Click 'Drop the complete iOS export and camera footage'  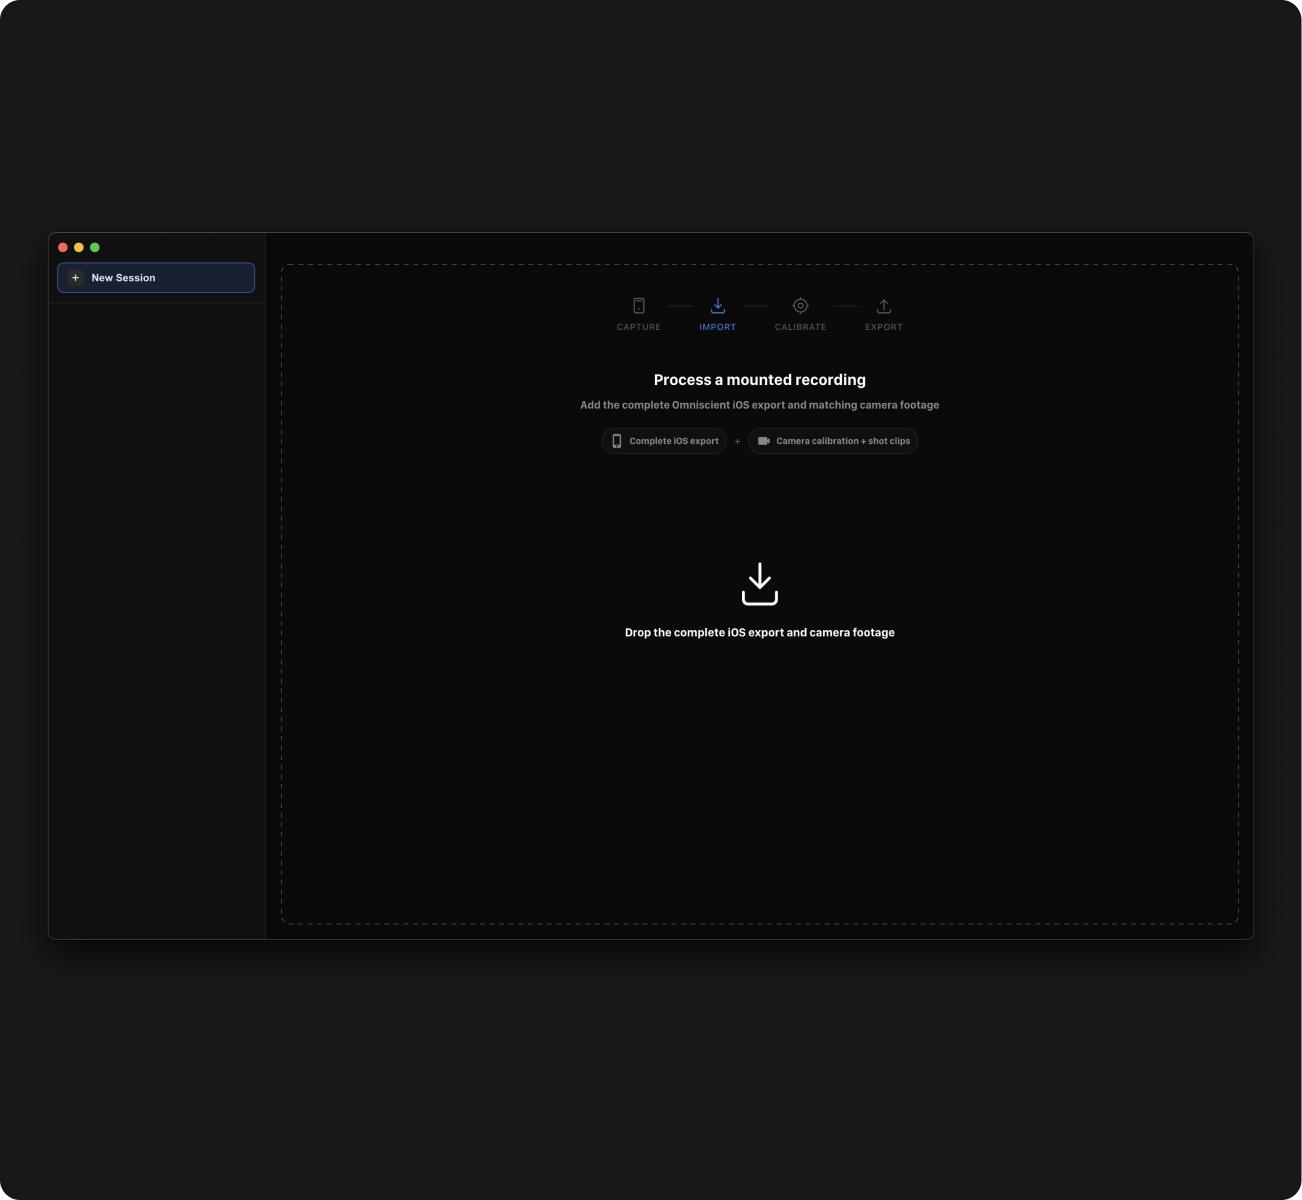760,633
